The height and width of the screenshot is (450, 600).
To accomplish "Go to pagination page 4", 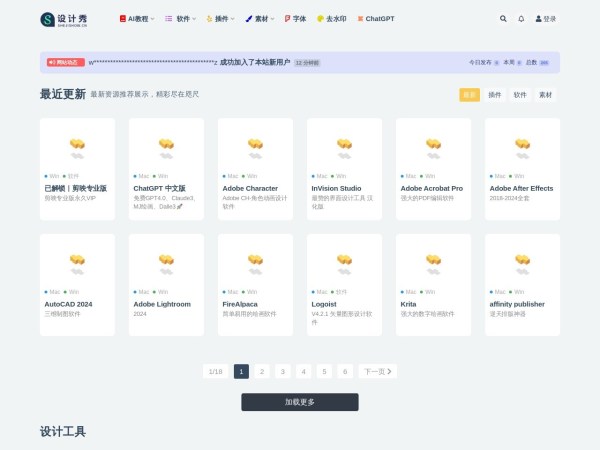I will point(303,371).
